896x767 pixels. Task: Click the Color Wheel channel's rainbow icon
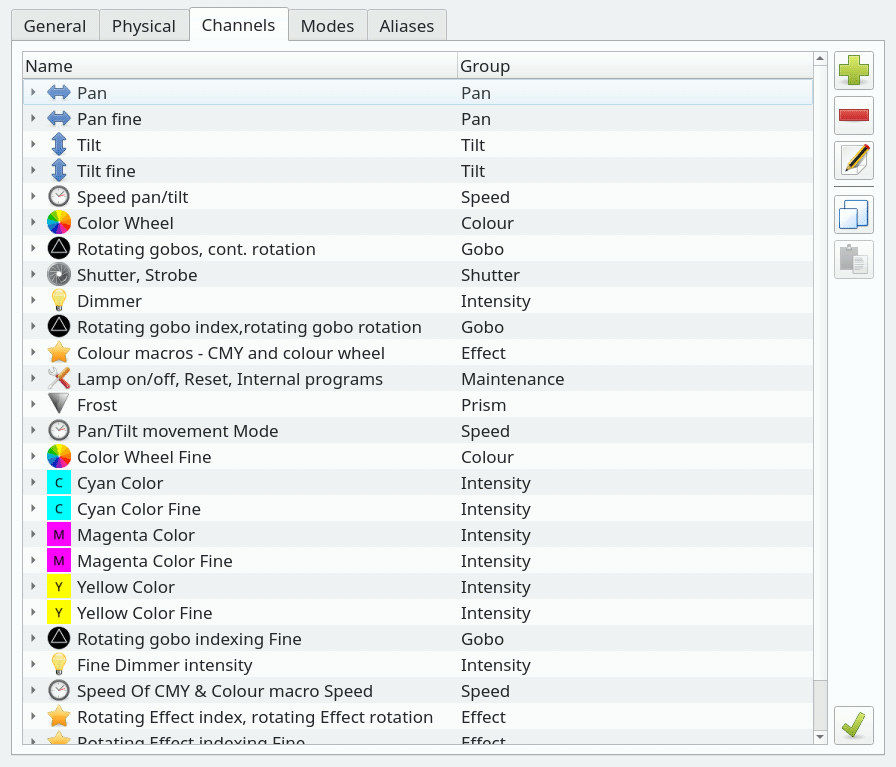59,223
